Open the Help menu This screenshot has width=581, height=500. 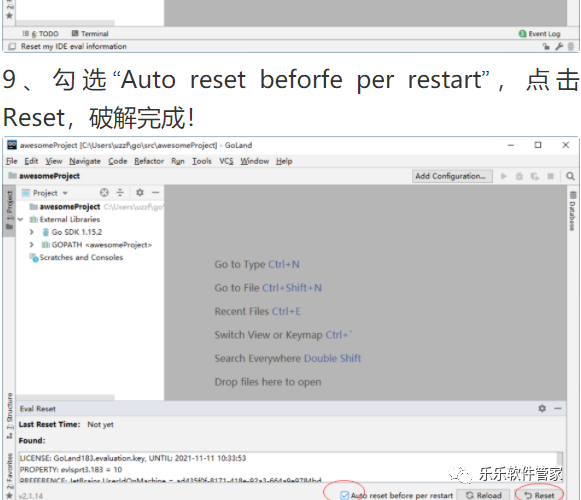point(284,161)
